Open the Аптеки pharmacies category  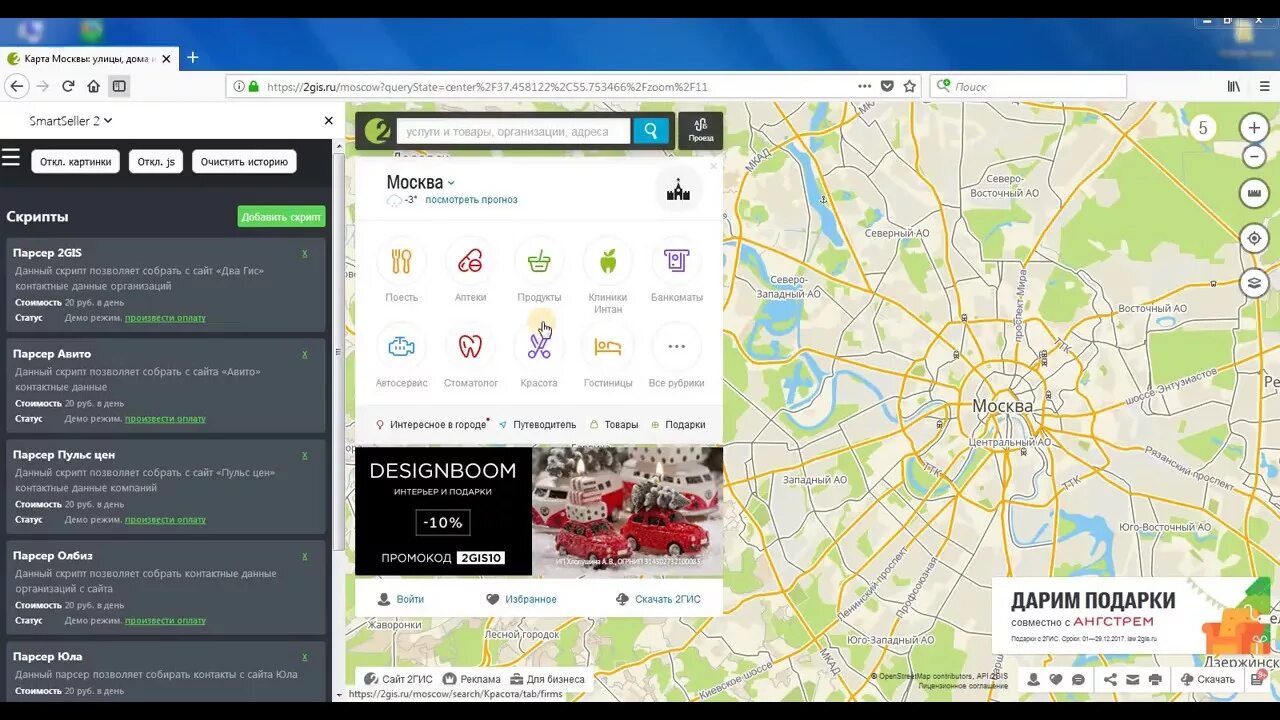pos(470,270)
